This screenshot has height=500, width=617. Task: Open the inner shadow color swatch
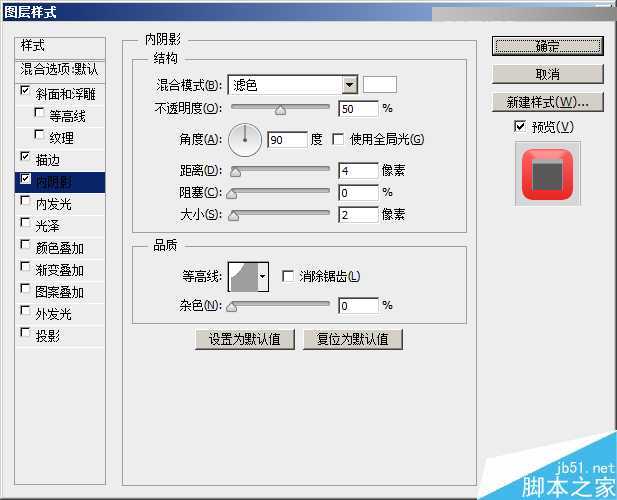[x=380, y=85]
